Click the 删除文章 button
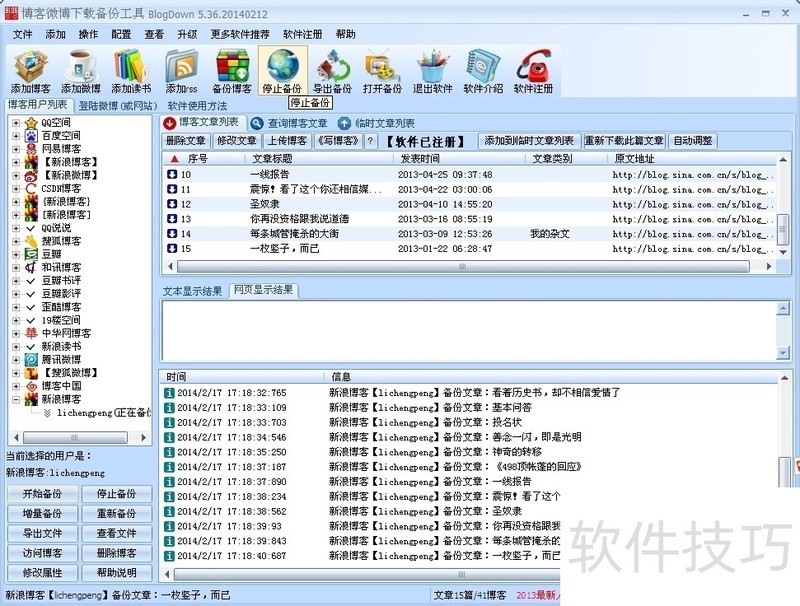Image resolution: width=800 pixels, height=606 pixels. [x=186, y=141]
